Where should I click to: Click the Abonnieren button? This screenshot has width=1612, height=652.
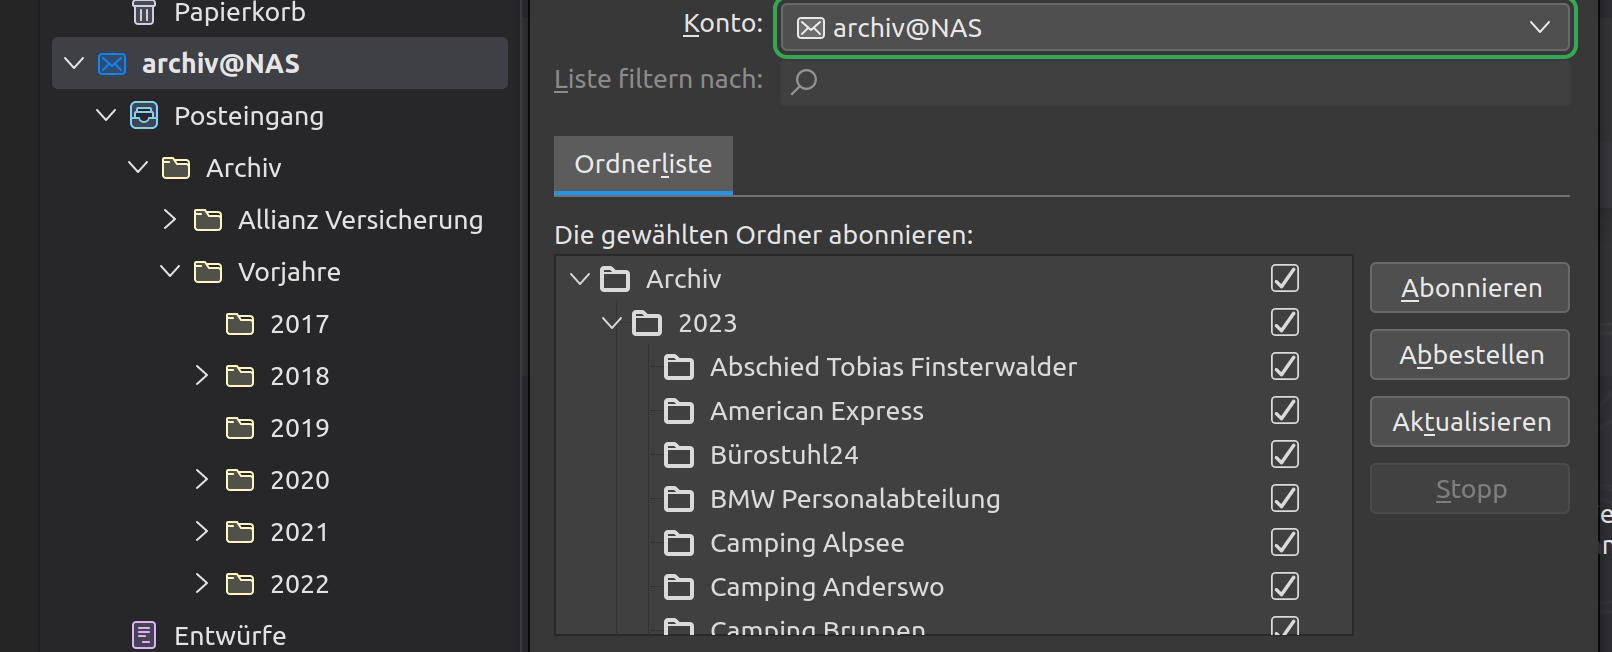pyautogui.click(x=1469, y=288)
